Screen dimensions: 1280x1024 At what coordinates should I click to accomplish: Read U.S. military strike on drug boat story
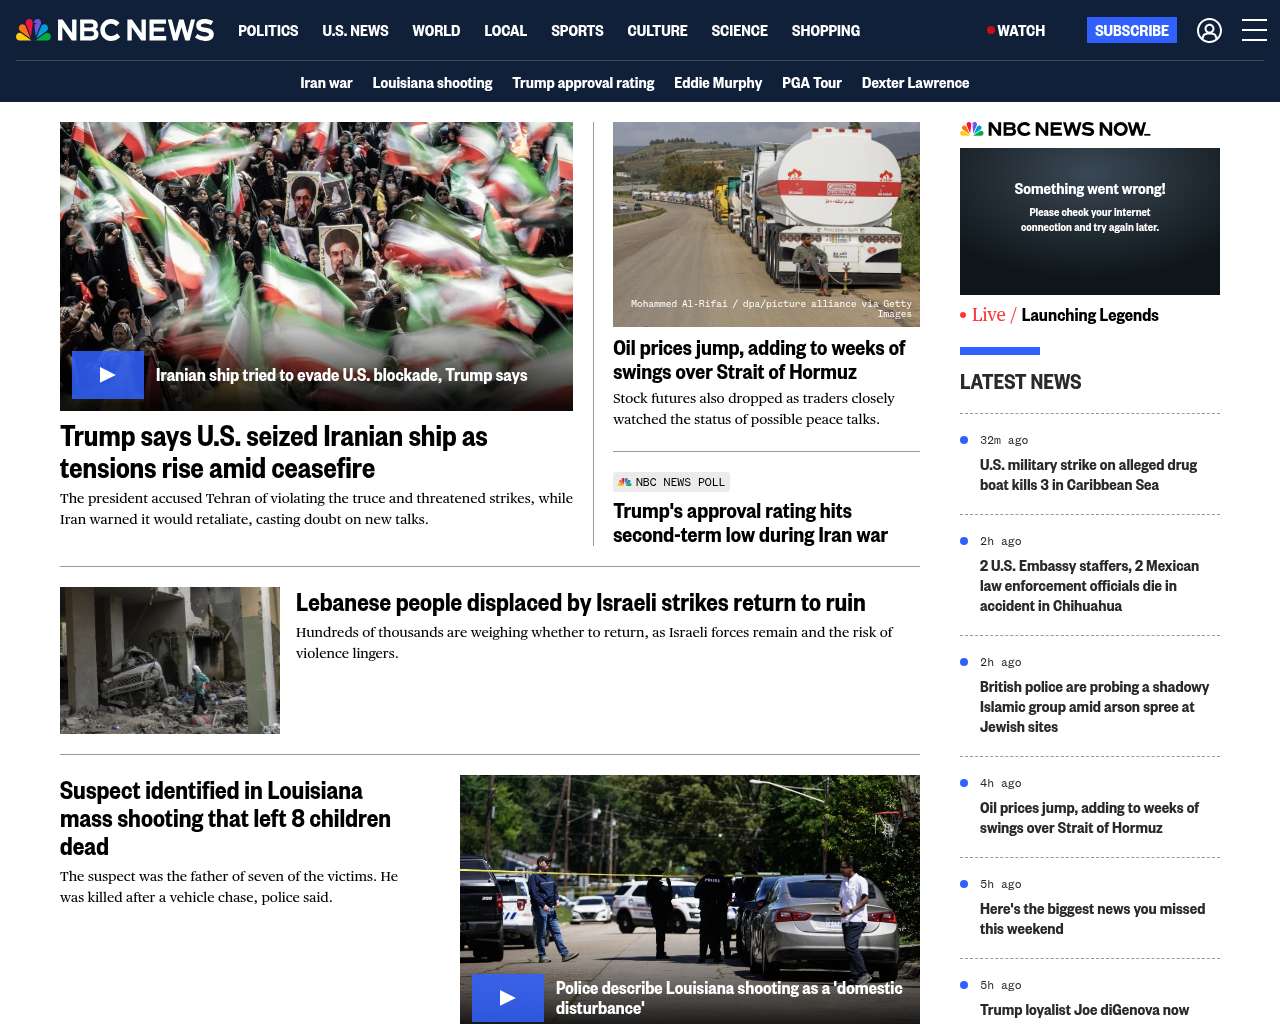[1088, 475]
